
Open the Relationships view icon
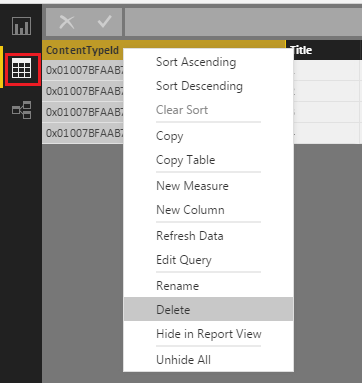click(x=21, y=110)
